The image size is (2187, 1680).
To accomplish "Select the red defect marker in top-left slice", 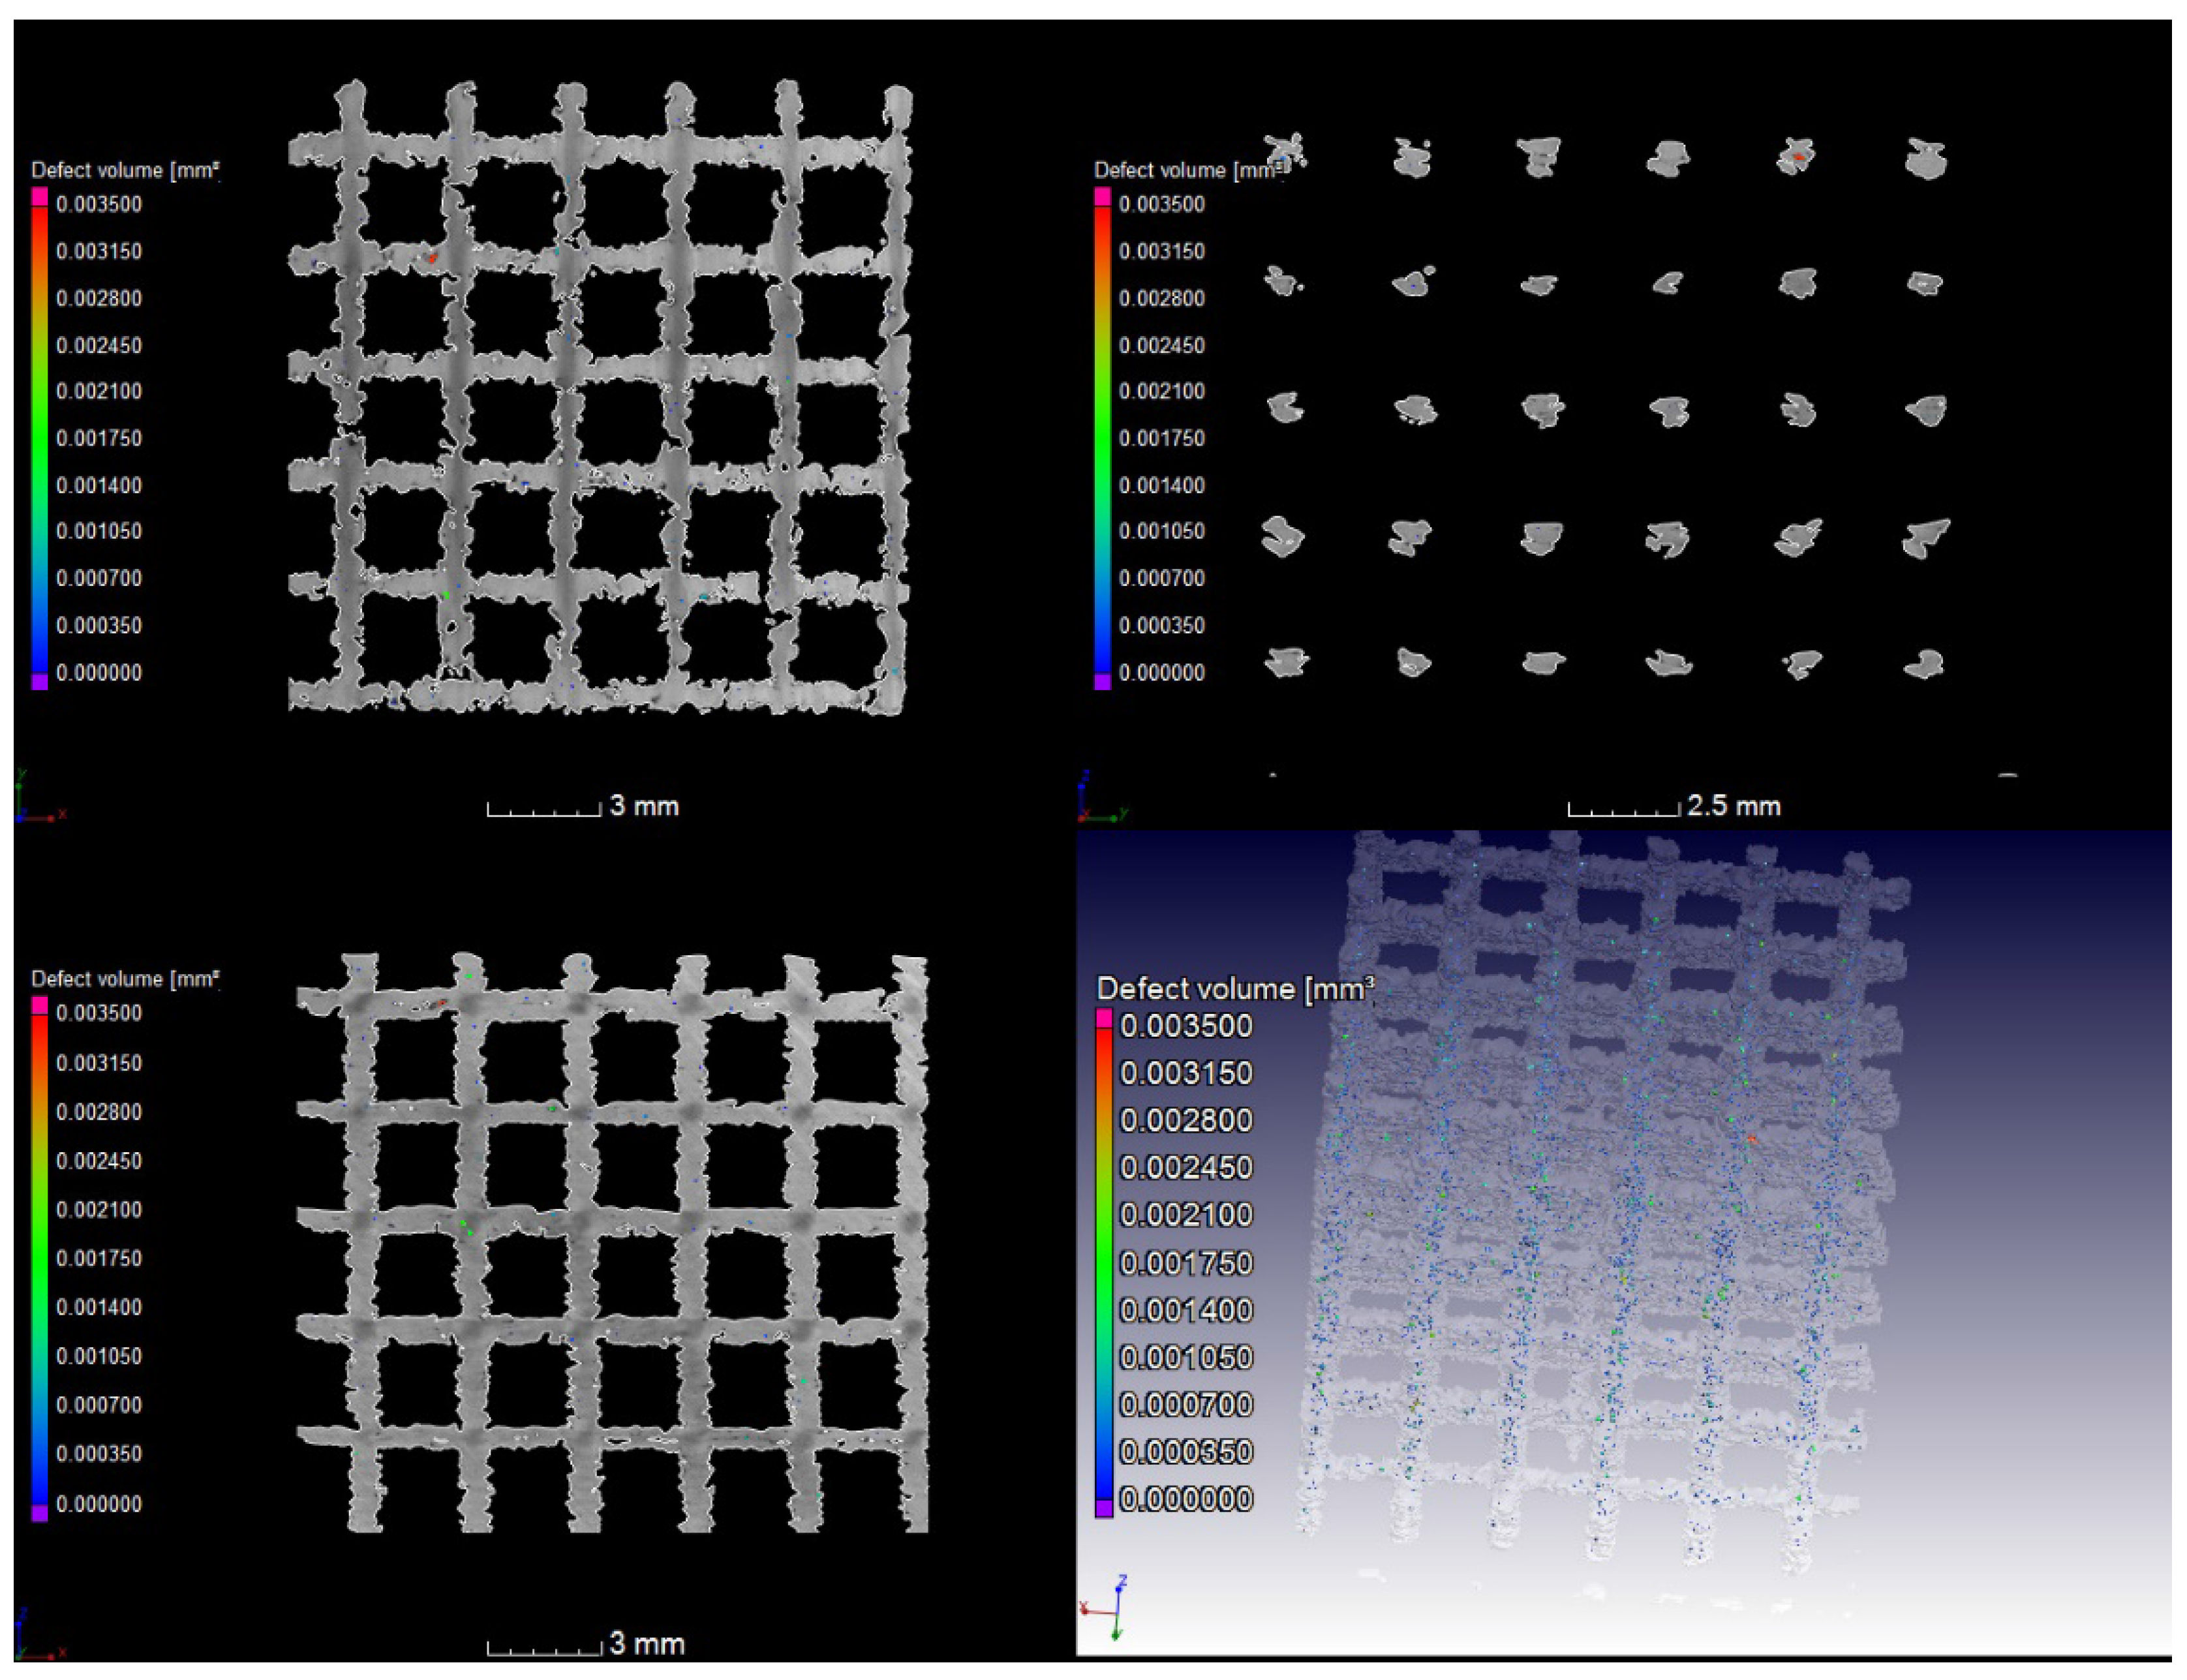I will (x=432, y=258).
